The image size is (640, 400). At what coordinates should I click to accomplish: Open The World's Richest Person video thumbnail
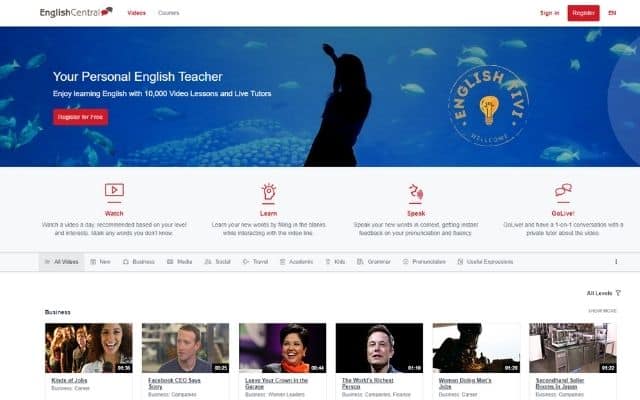tap(379, 348)
